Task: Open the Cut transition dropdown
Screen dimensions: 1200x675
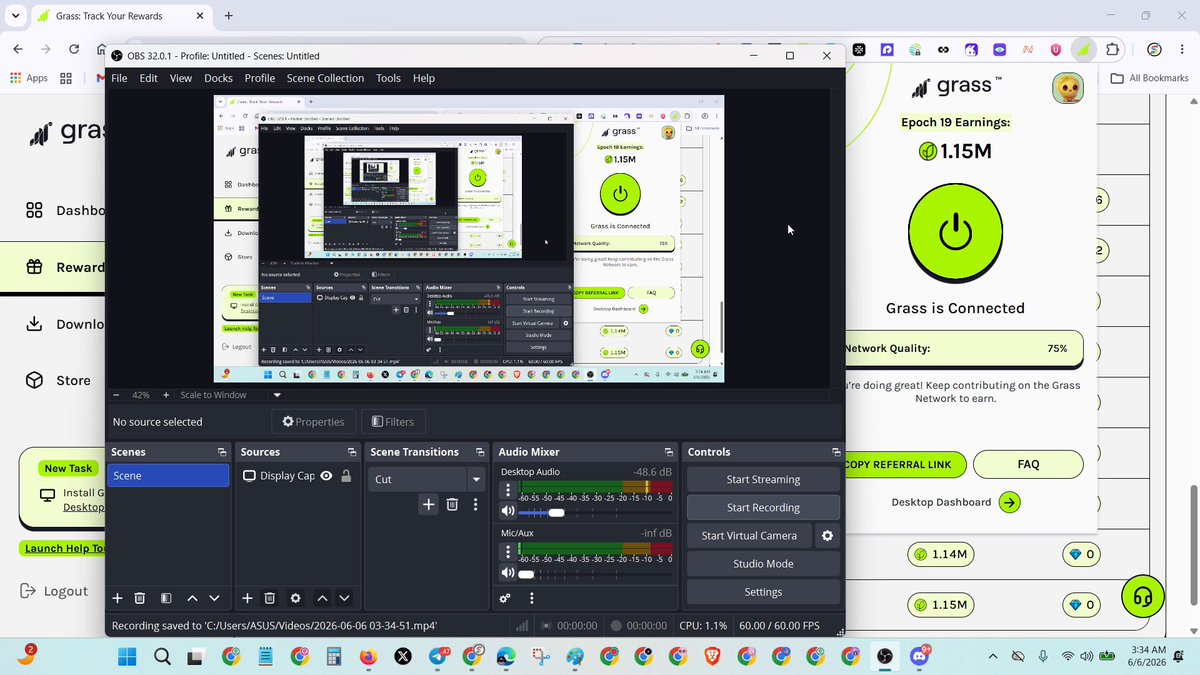Action: coord(426,479)
